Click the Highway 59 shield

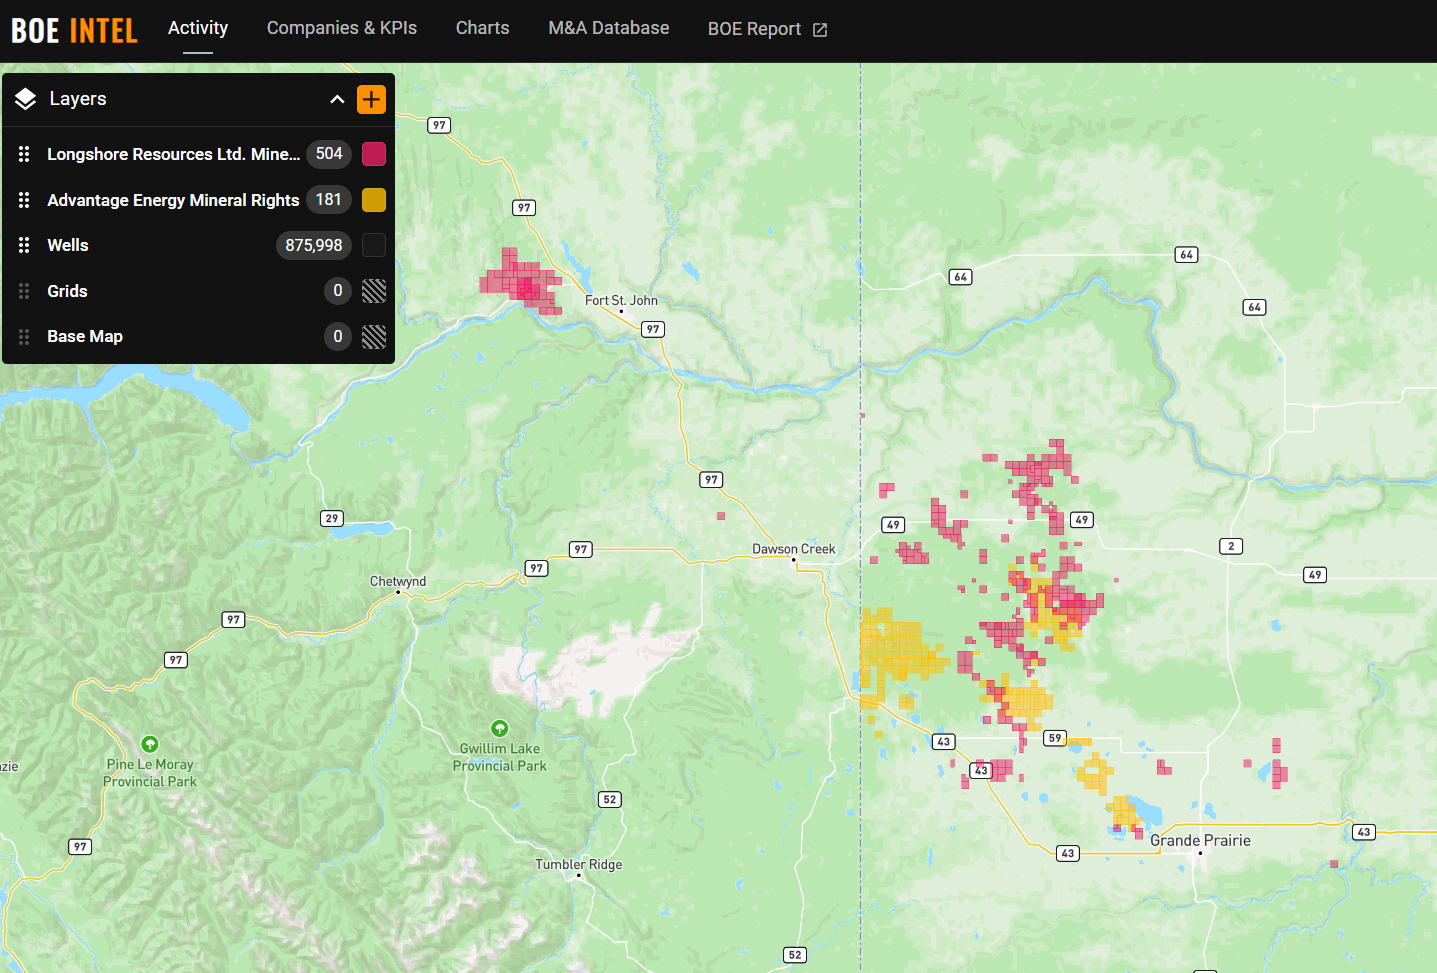[1055, 738]
